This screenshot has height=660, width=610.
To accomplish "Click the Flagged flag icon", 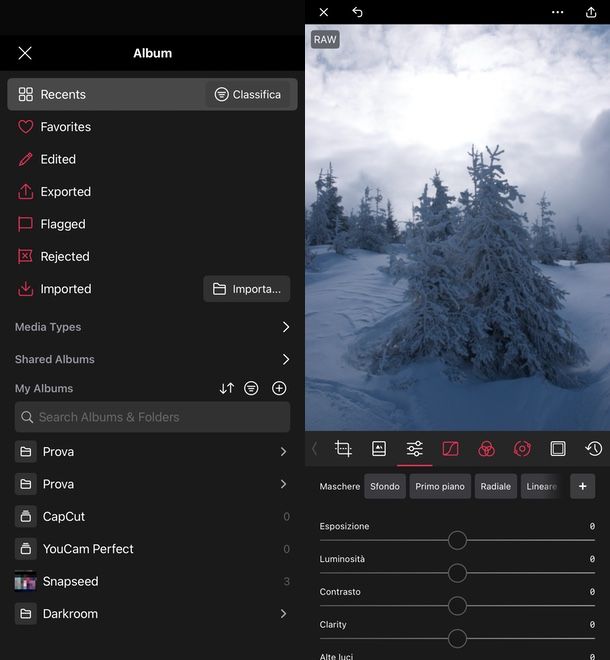I will tap(25, 224).
